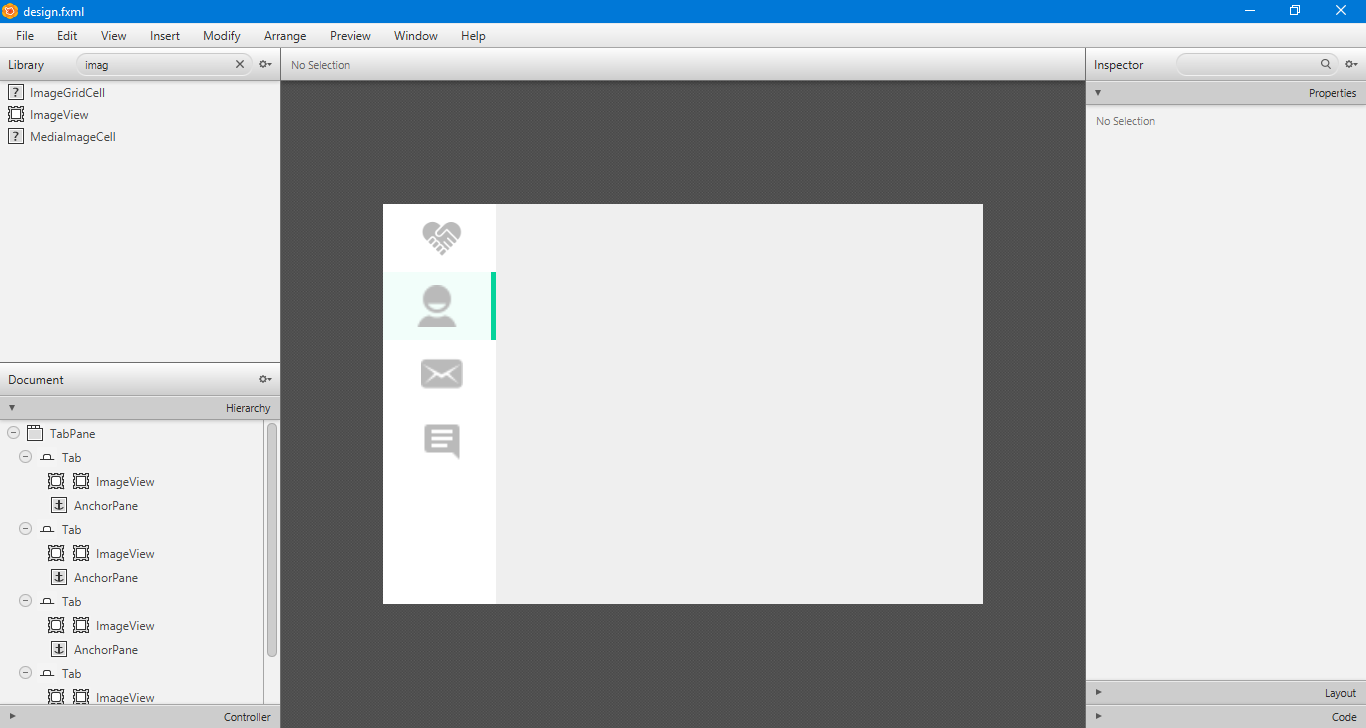1366x728 pixels.
Task: Select the handshake heart tab icon in preview
Action: [440, 238]
